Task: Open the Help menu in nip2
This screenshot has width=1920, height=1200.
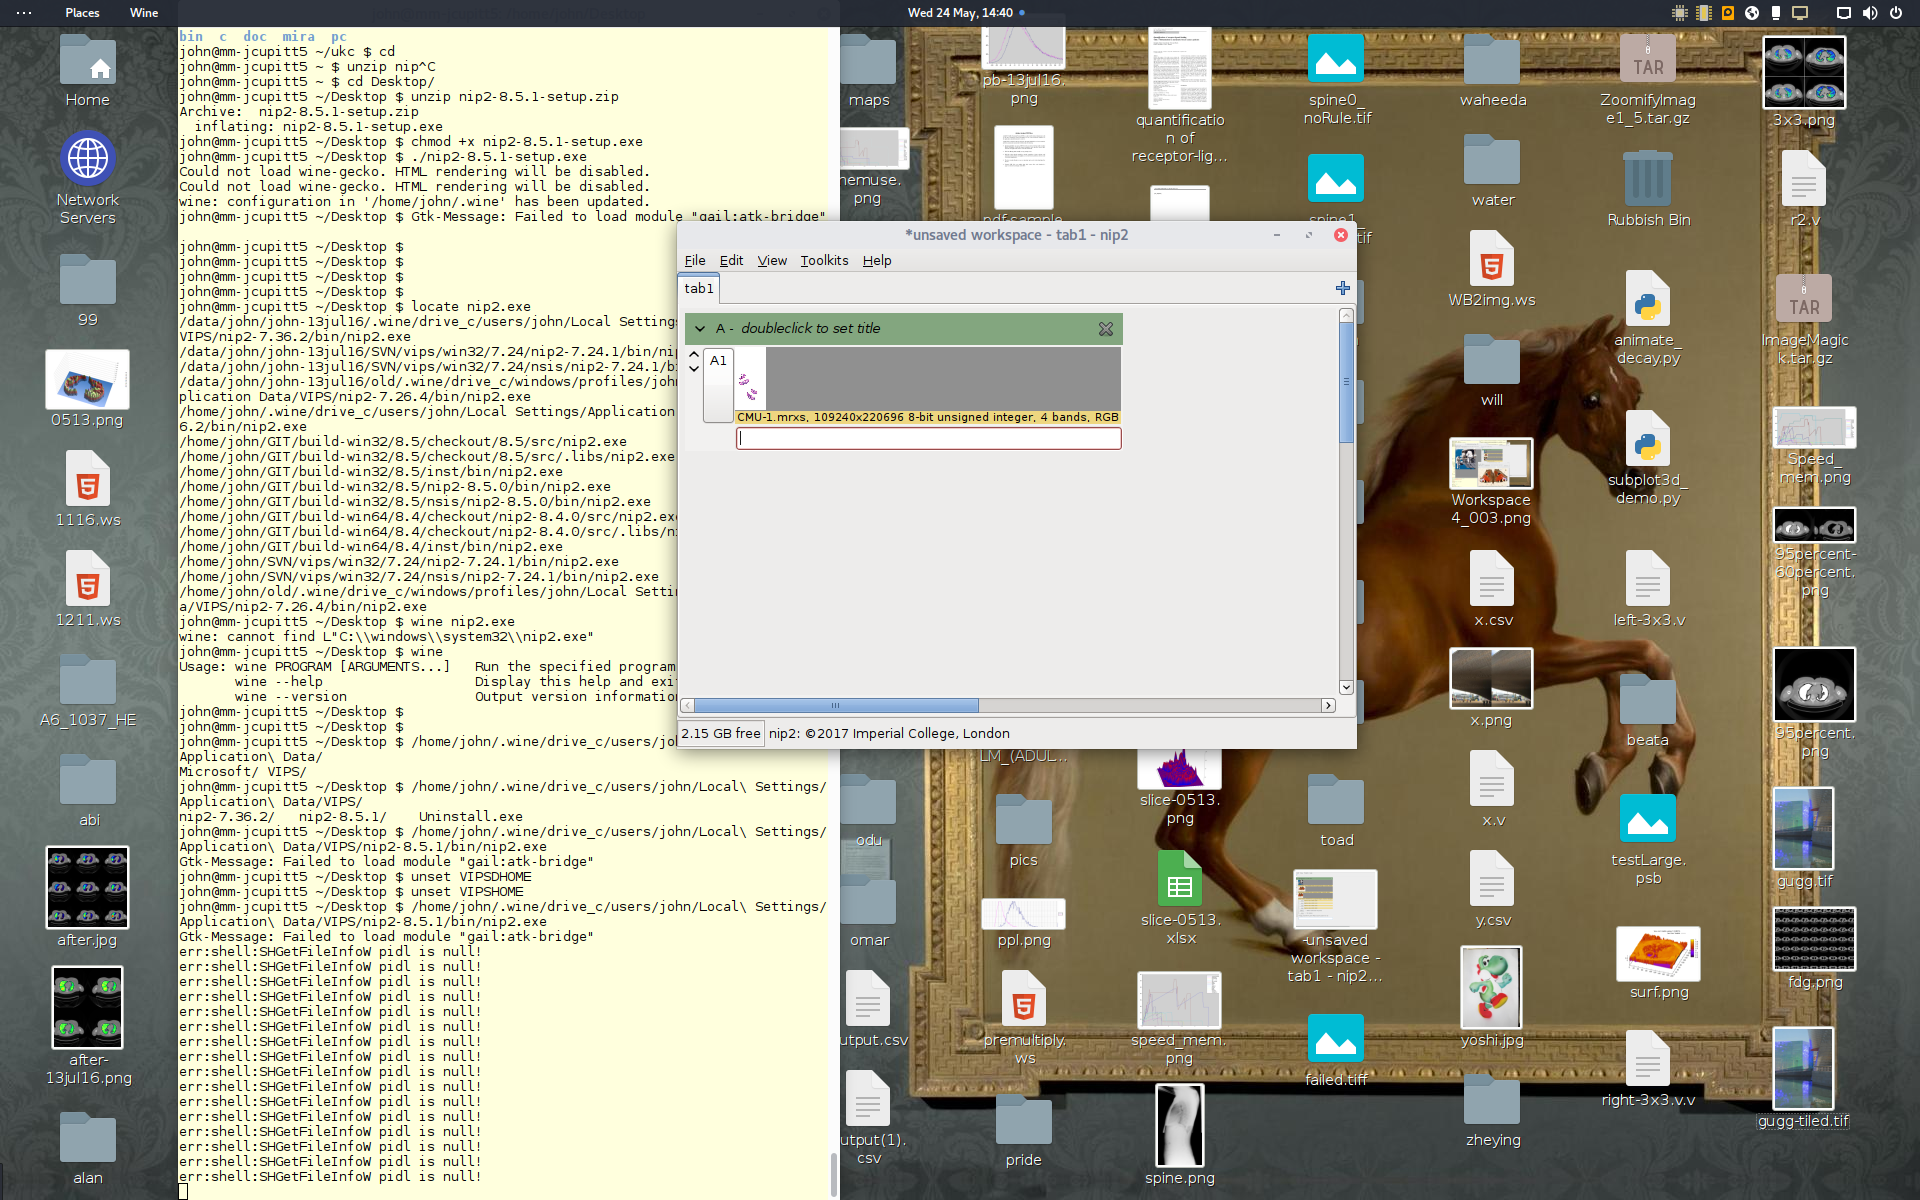Action: tap(877, 261)
